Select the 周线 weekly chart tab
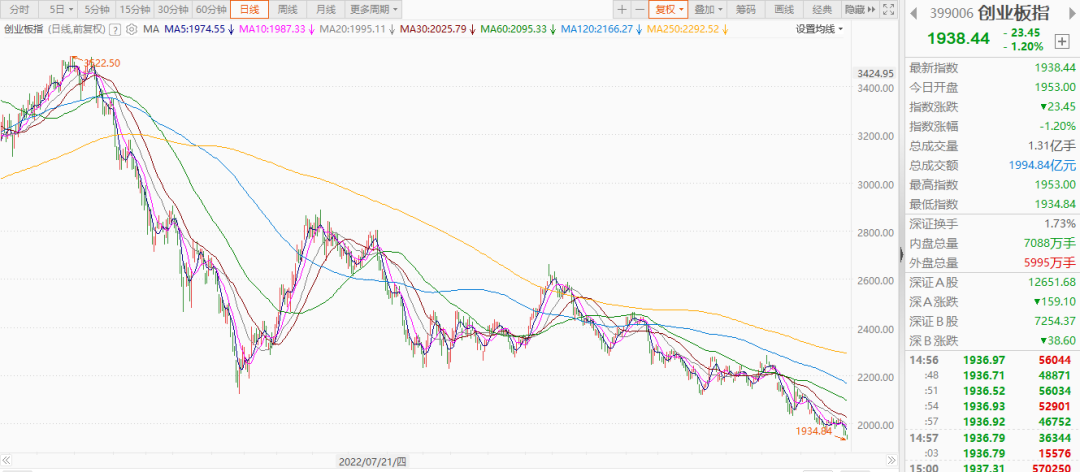This screenshot has height=472, width=1080. point(287,10)
